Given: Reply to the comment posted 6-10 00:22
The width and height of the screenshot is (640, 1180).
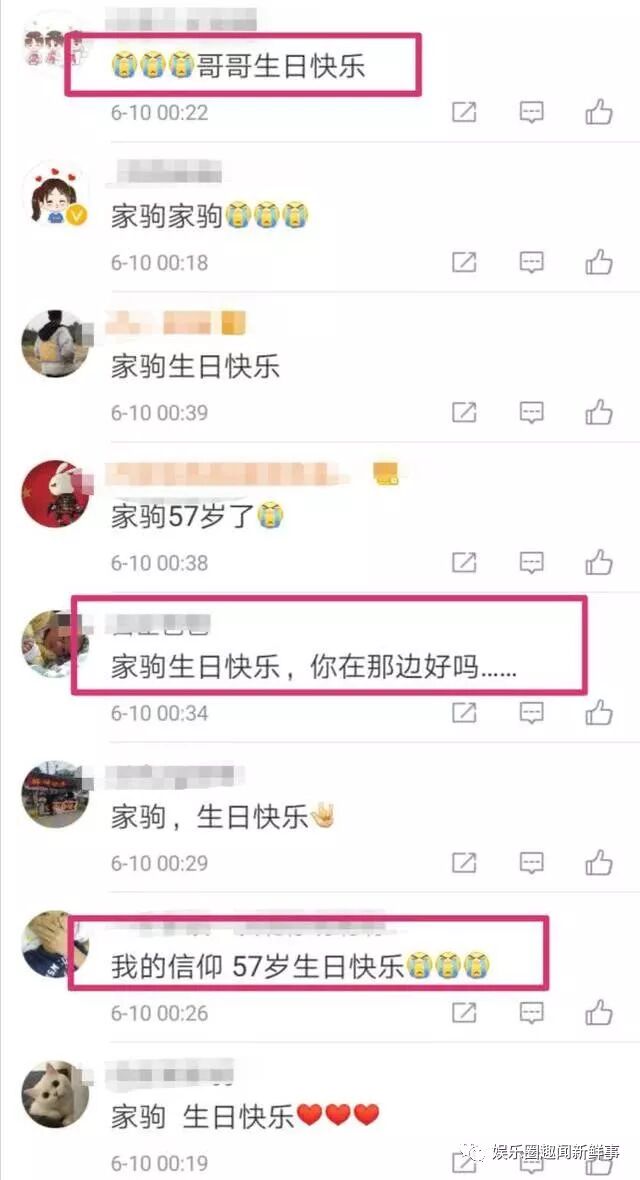Looking at the screenshot, I should coord(532,113).
